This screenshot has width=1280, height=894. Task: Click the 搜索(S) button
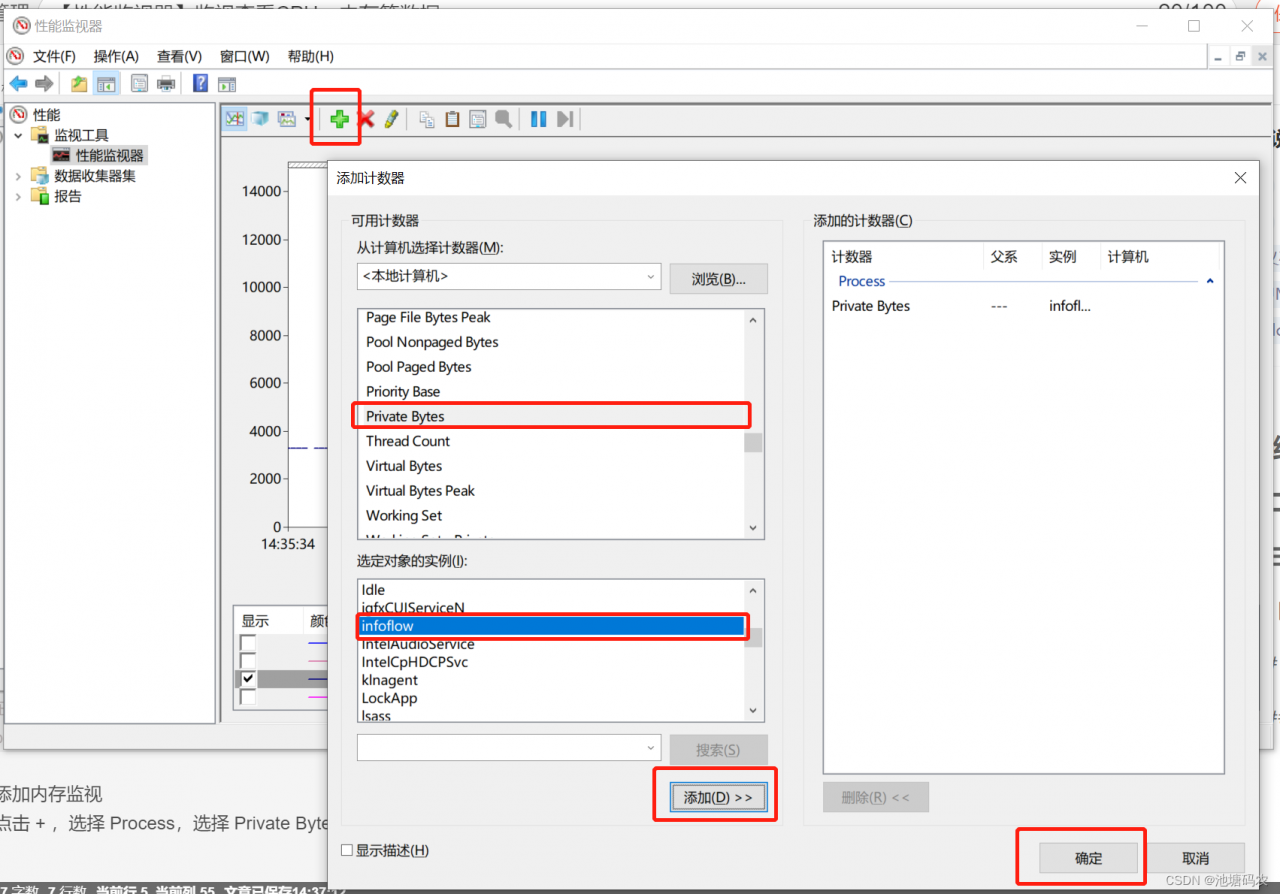(x=718, y=750)
